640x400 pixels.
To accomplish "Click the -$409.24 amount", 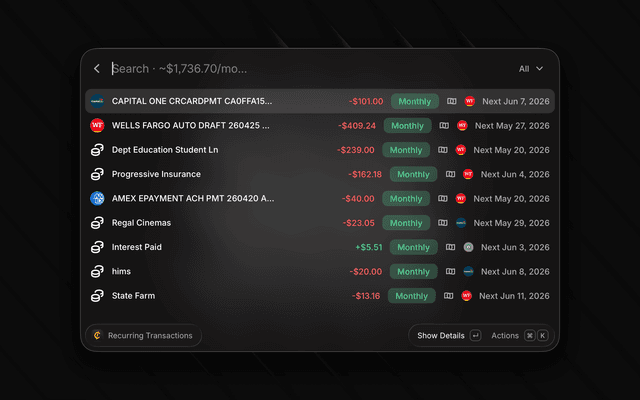I will pos(357,126).
